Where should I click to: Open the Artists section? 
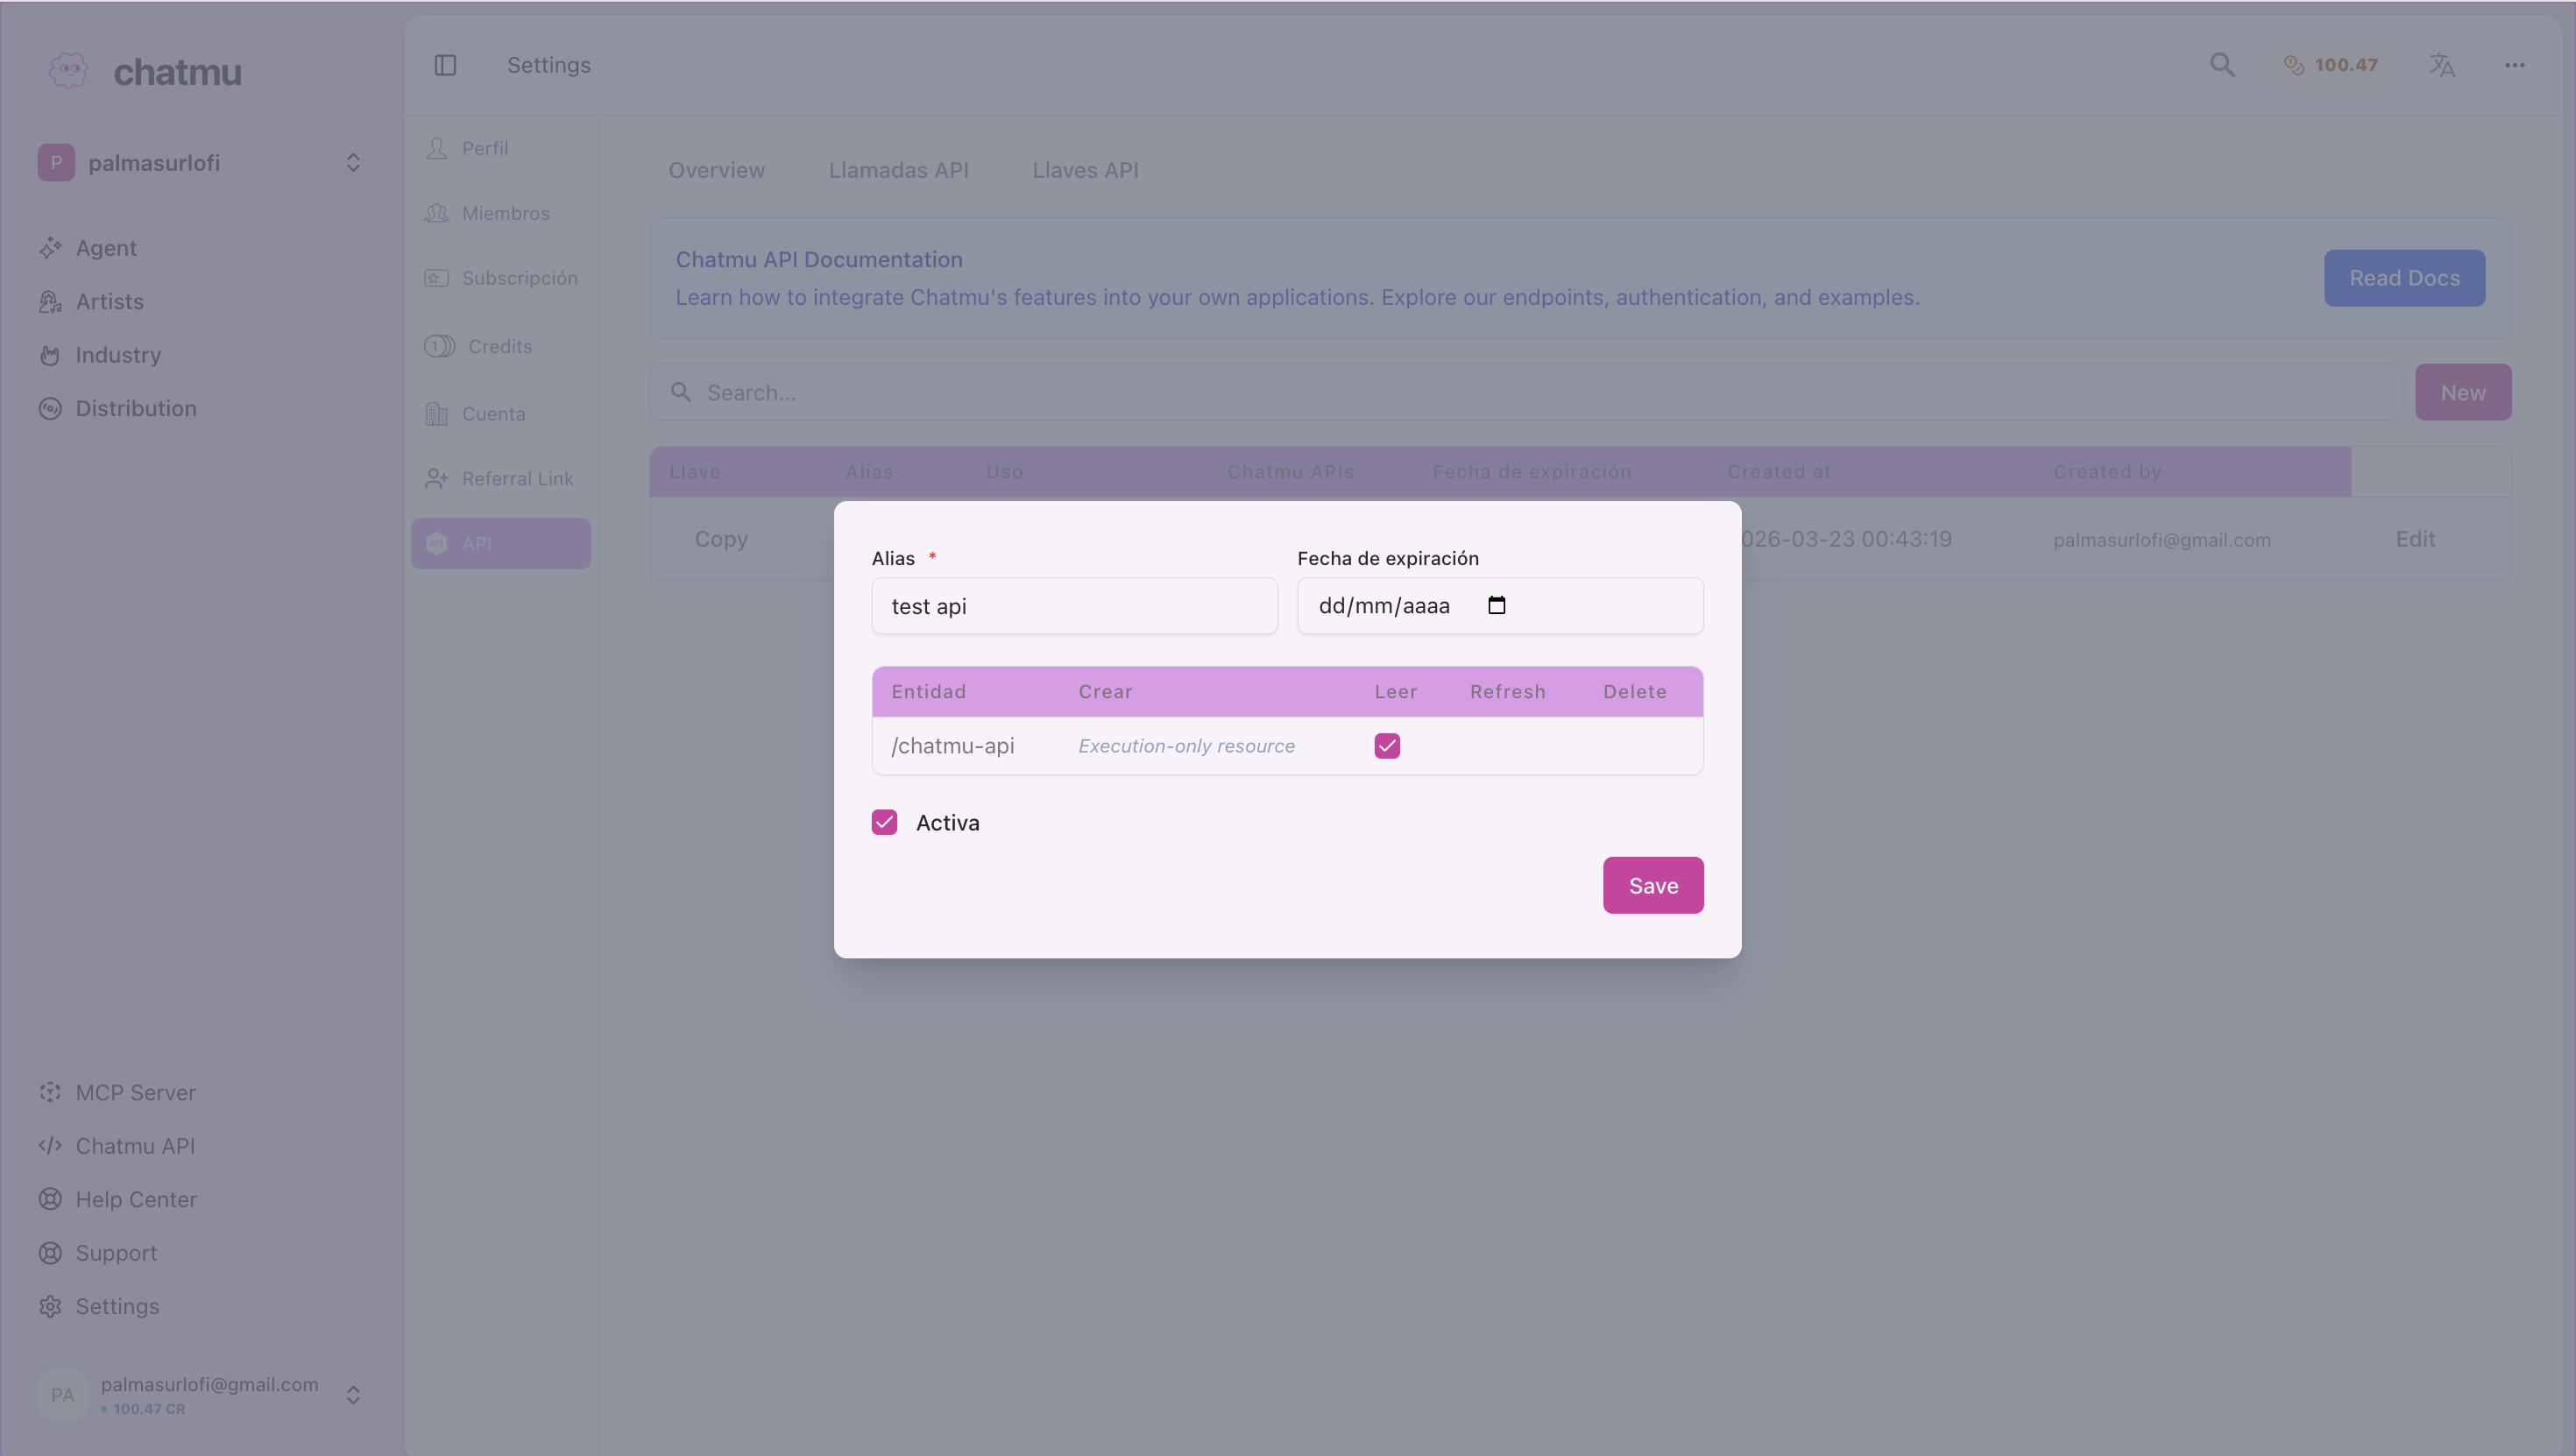(x=110, y=301)
